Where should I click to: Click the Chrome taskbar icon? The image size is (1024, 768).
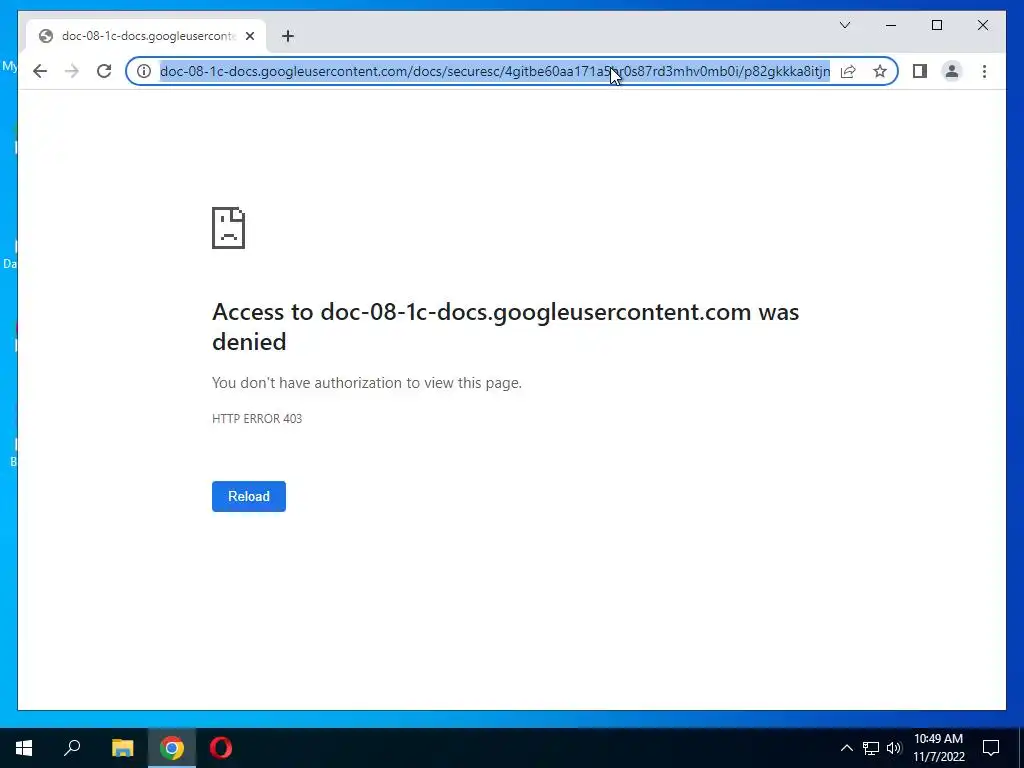click(x=172, y=748)
